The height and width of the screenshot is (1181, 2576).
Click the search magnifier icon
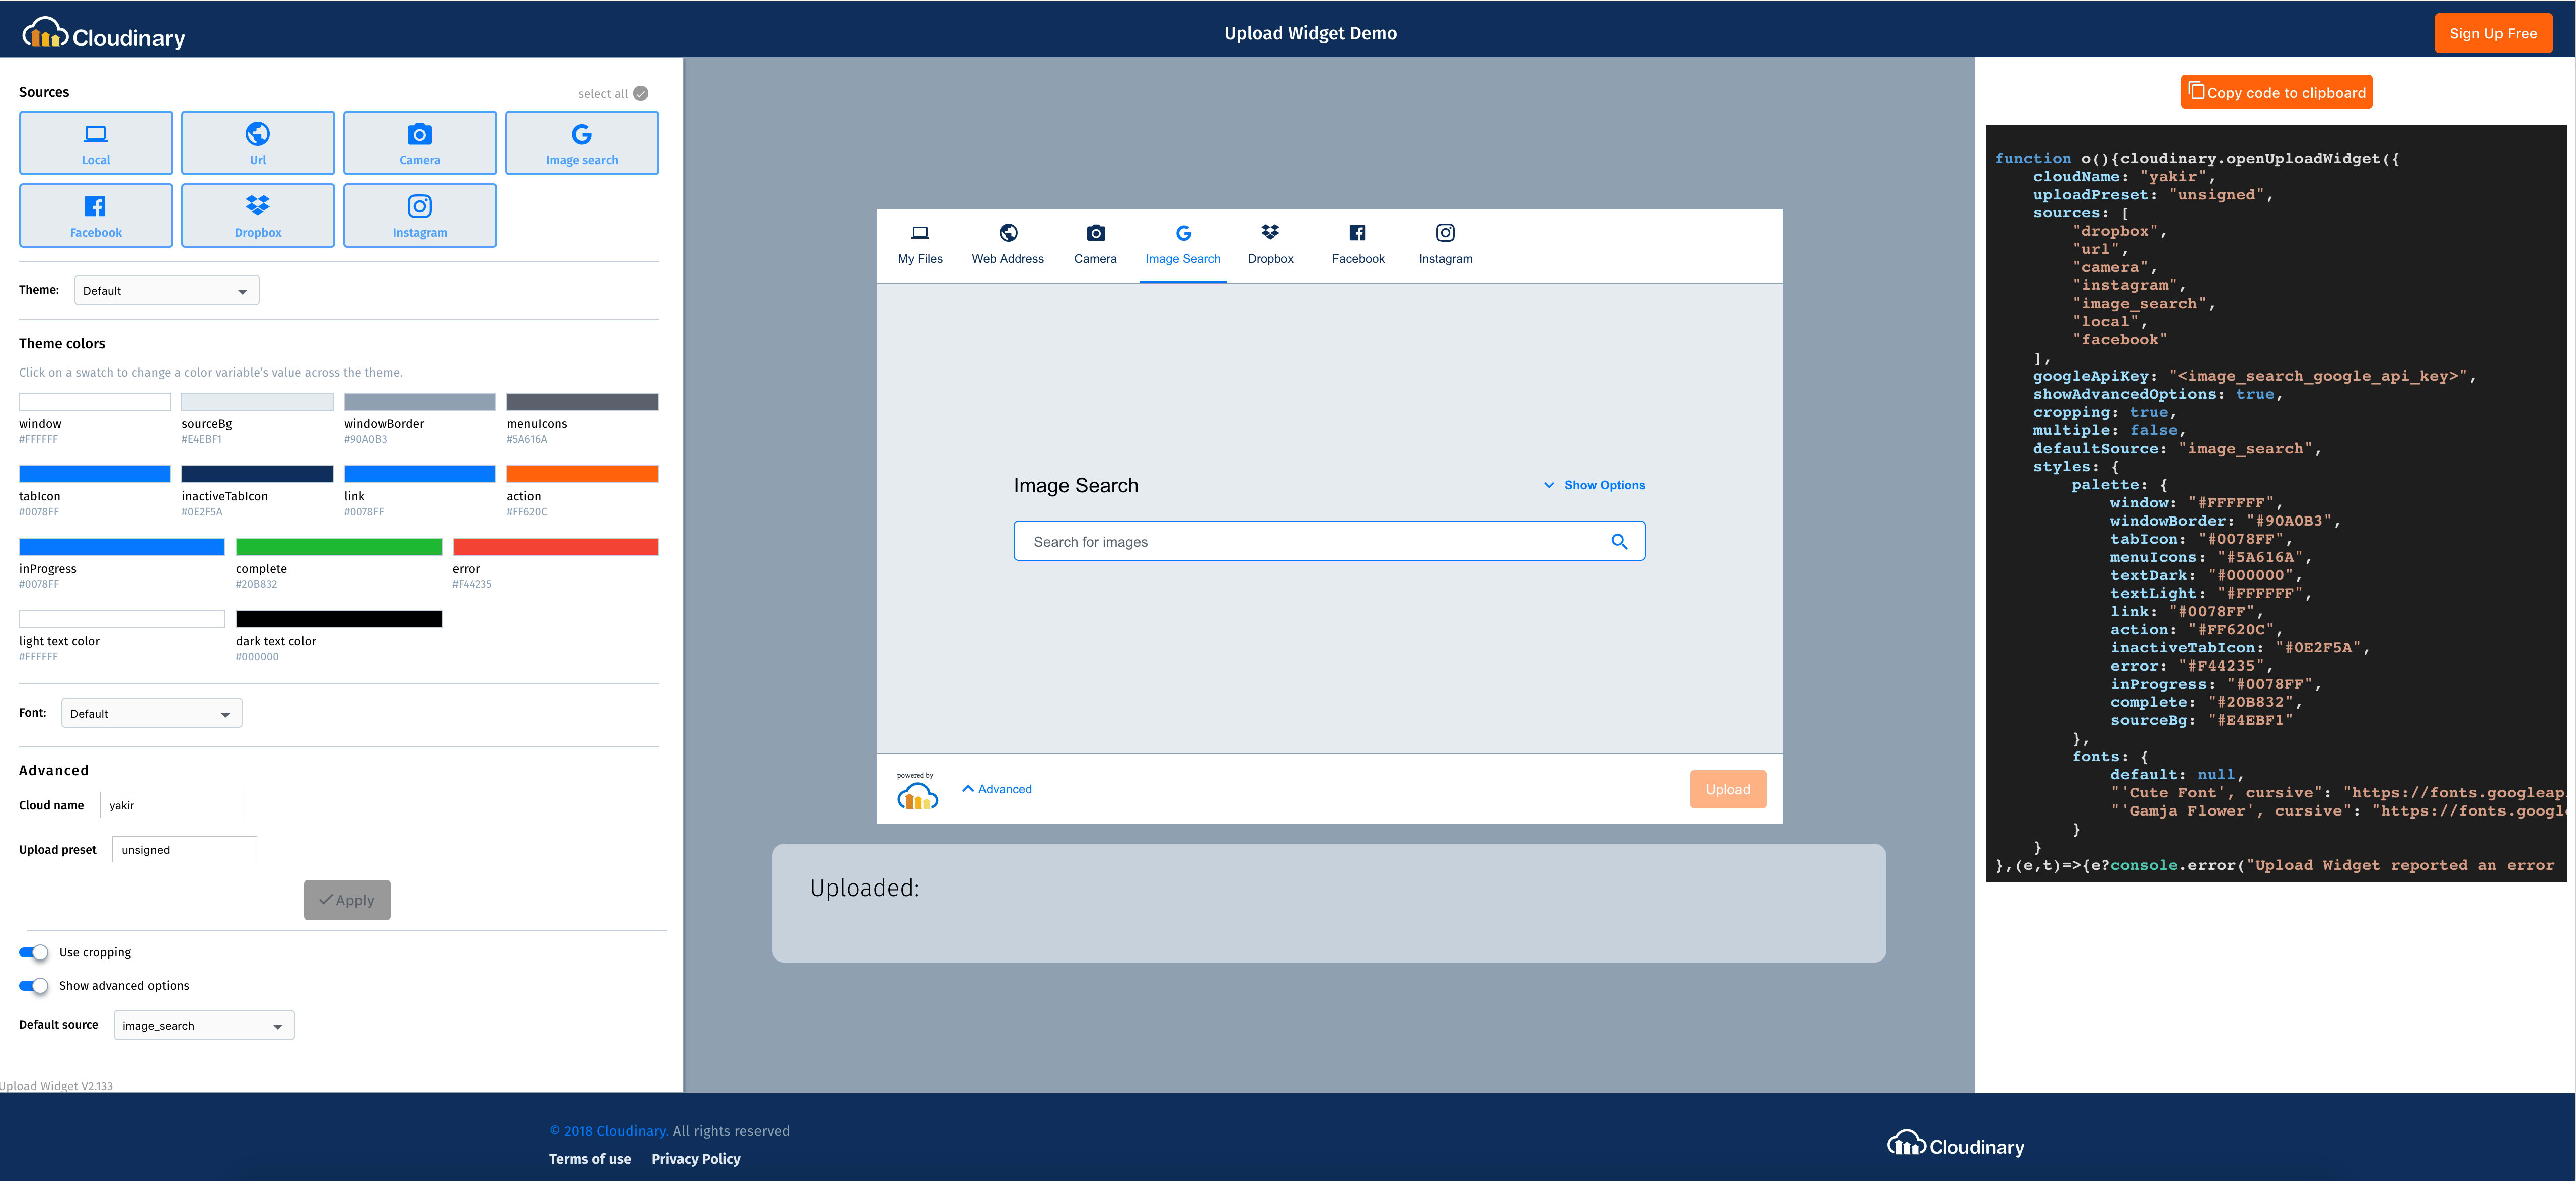point(1619,541)
